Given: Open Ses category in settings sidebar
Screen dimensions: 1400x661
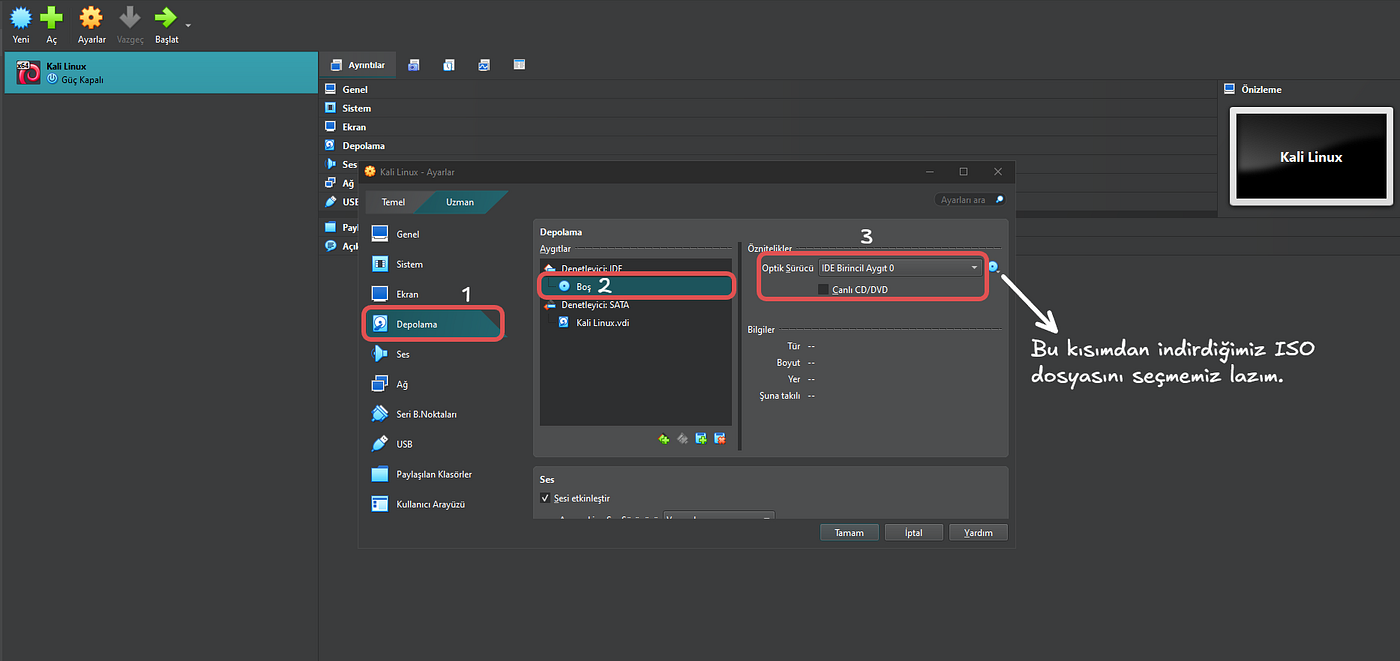Looking at the screenshot, I should tap(434, 354).
